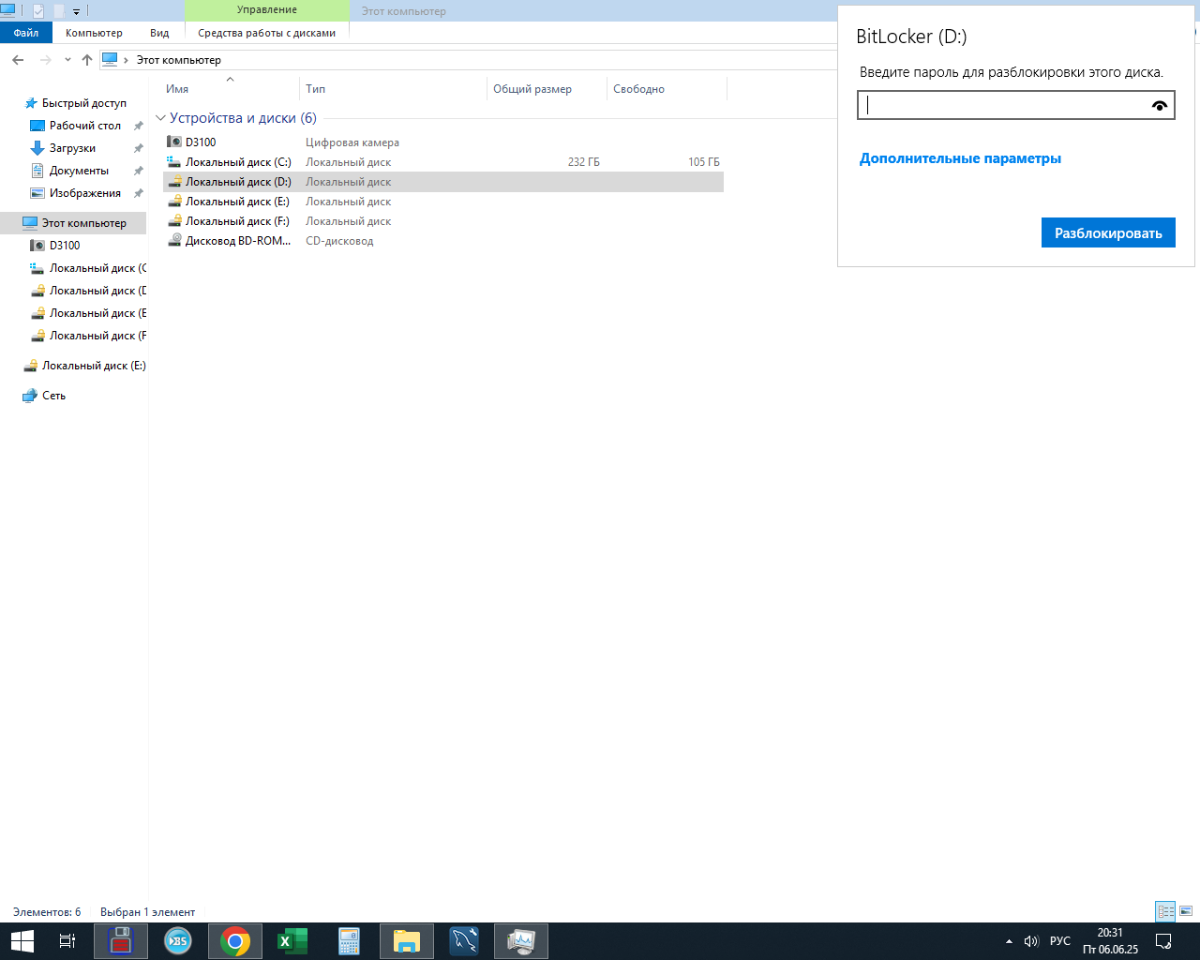
Task: Go up one level with the up arrow
Action: 87,60
